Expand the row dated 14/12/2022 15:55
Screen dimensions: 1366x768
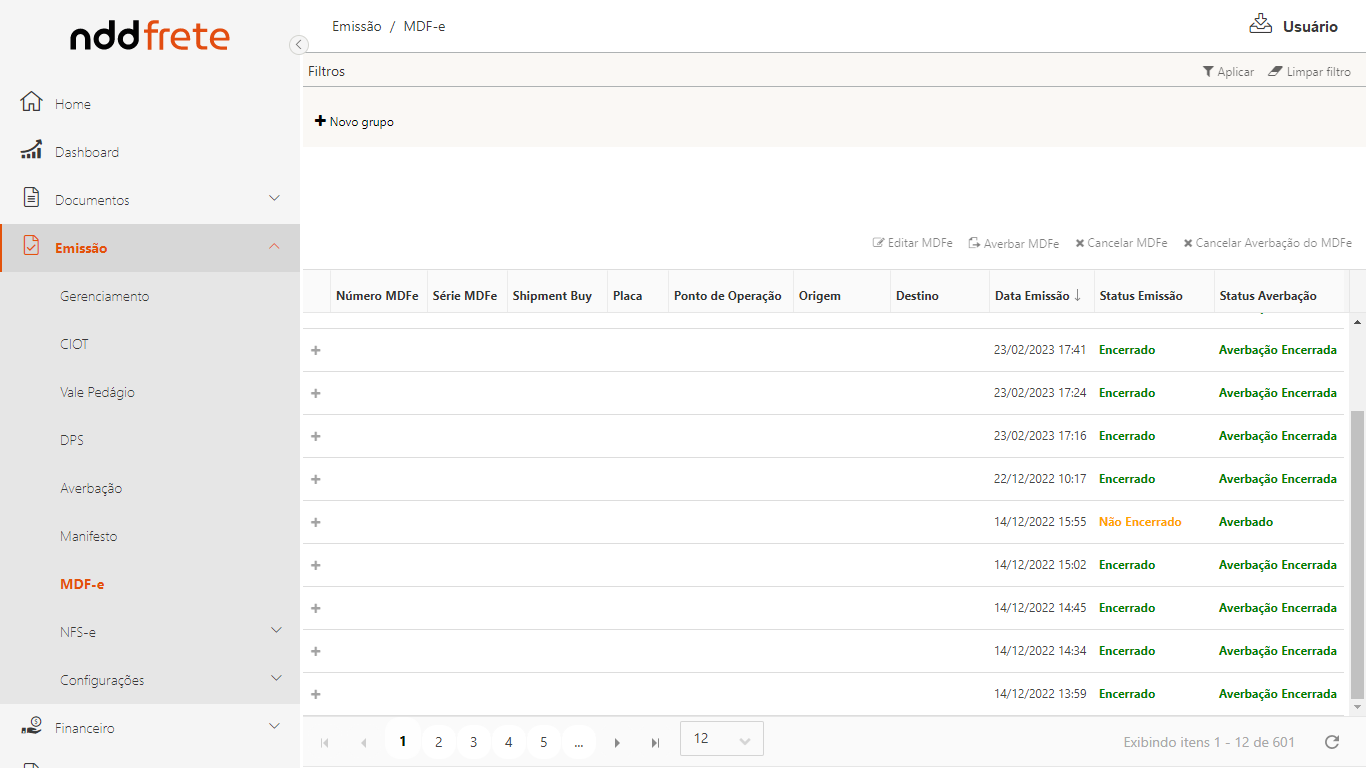[316, 522]
